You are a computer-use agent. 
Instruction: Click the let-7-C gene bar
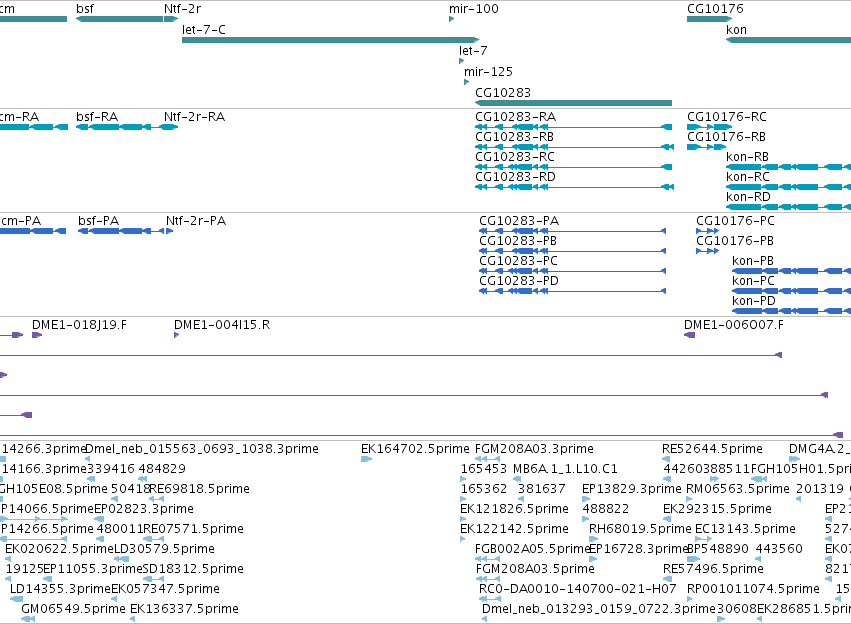[x=330, y=40]
